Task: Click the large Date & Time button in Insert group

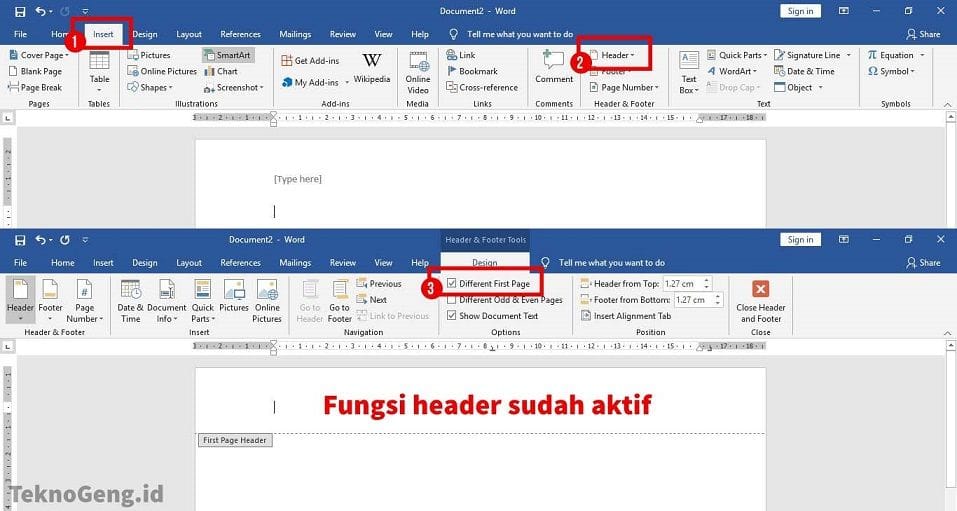Action: pyautogui.click(x=130, y=300)
